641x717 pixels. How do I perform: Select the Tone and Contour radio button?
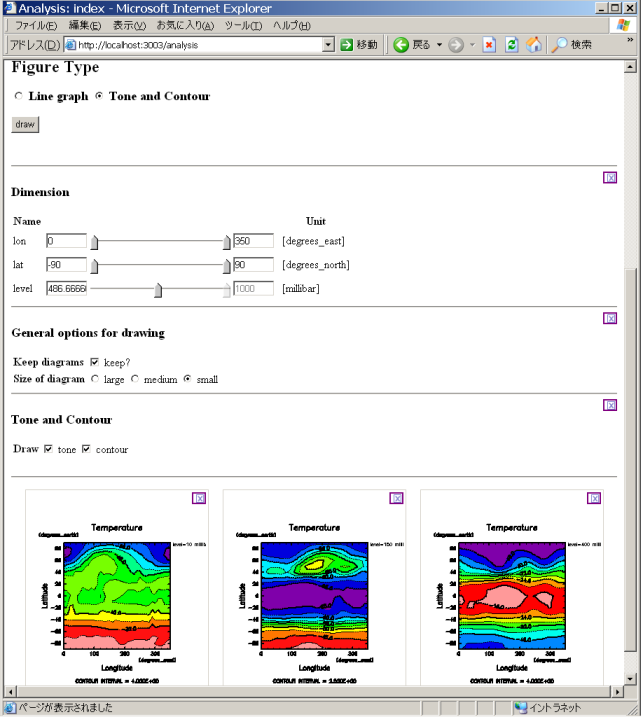tap(99, 96)
